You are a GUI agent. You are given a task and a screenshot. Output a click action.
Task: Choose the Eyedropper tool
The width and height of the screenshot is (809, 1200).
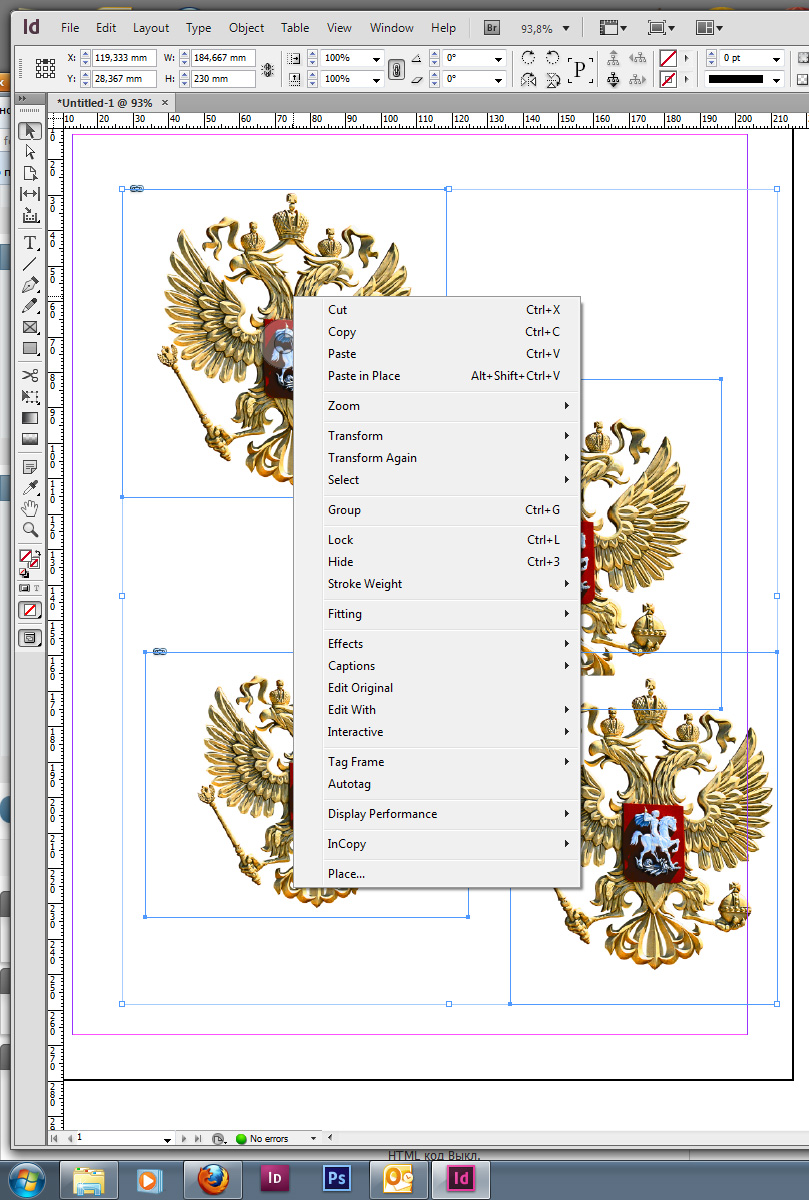coord(30,488)
